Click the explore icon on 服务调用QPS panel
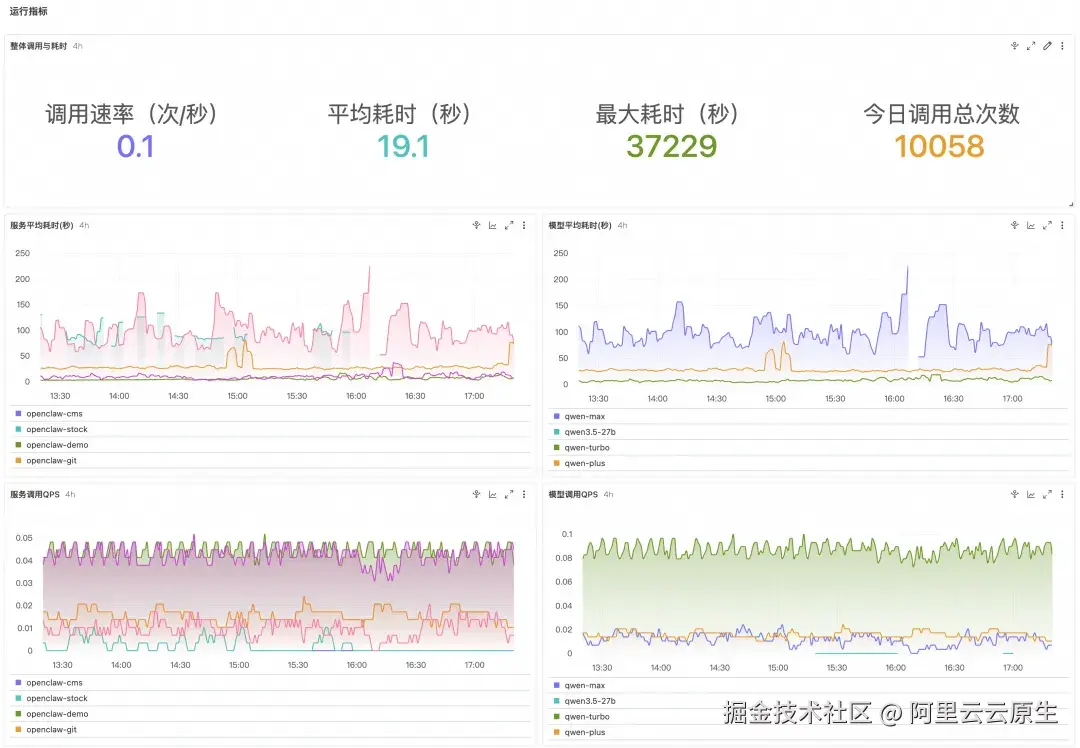 476,493
